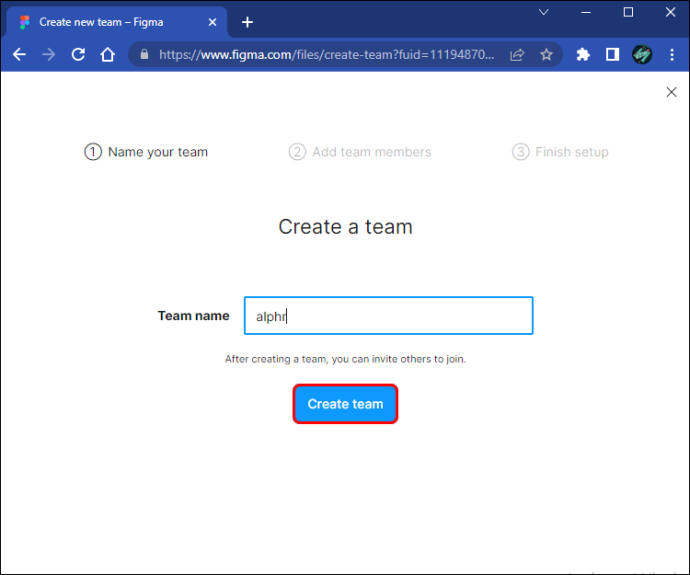Viewport: 690px width, 575px height.
Task: Open the browser home page
Action: 107,55
